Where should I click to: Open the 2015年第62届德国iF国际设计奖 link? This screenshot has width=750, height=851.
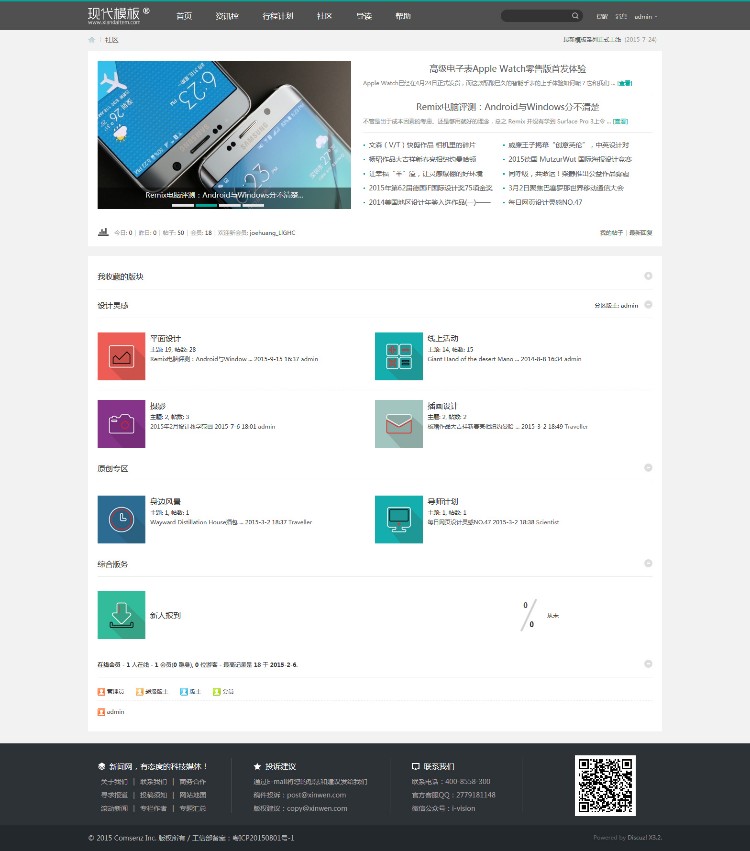[x=430, y=188]
